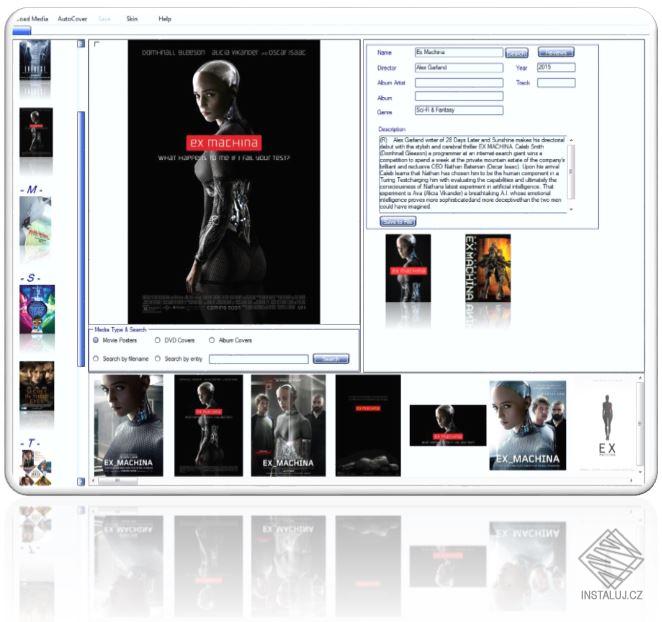Screen dimensions: 662x622
Task: Click the Genre field showing Sci-Fi & Fantasy
Action: (459, 110)
